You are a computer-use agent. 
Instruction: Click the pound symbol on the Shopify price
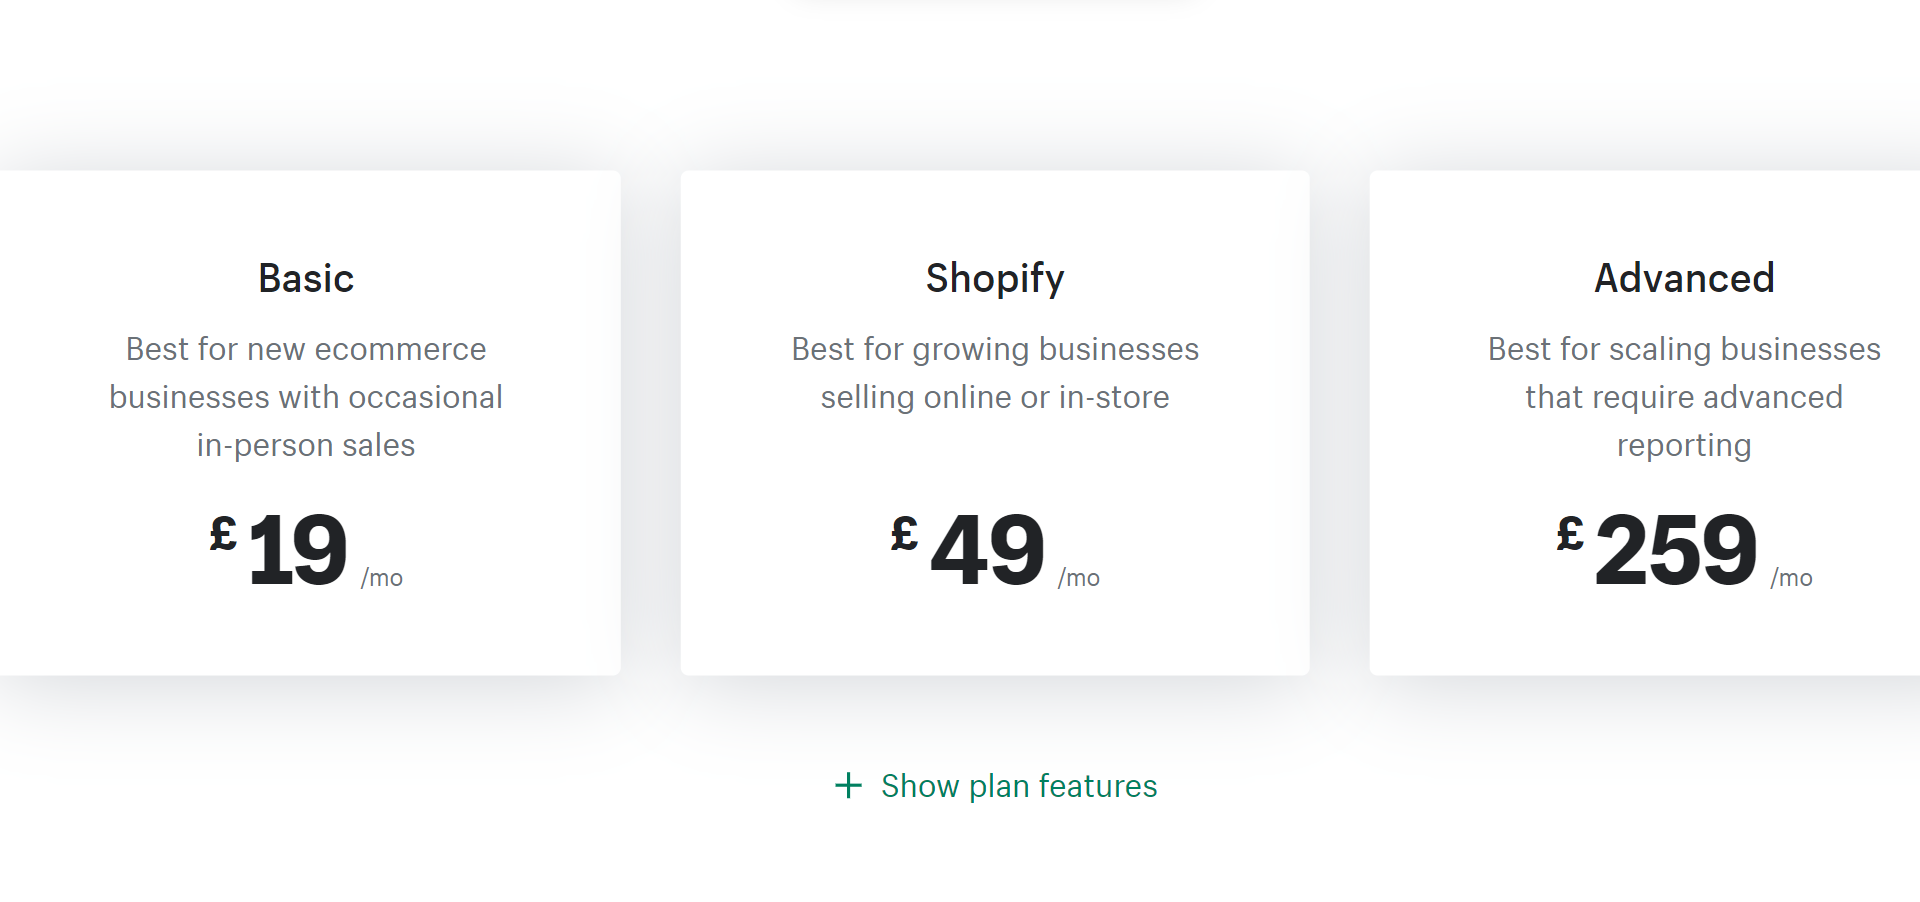click(904, 534)
